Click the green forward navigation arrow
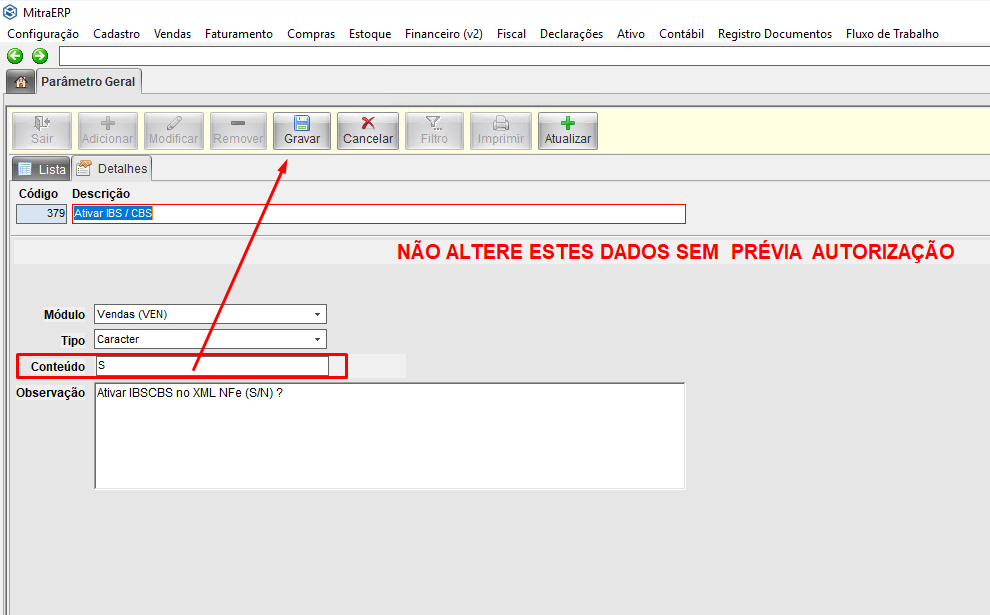The width and height of the screenshot is (990, 615). 40,56
